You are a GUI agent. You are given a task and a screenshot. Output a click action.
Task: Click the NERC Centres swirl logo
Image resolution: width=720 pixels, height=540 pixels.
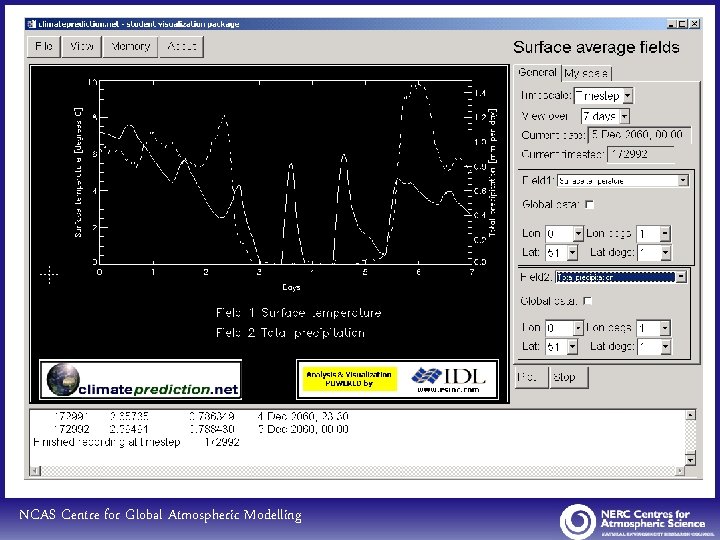tap(578, 521)
